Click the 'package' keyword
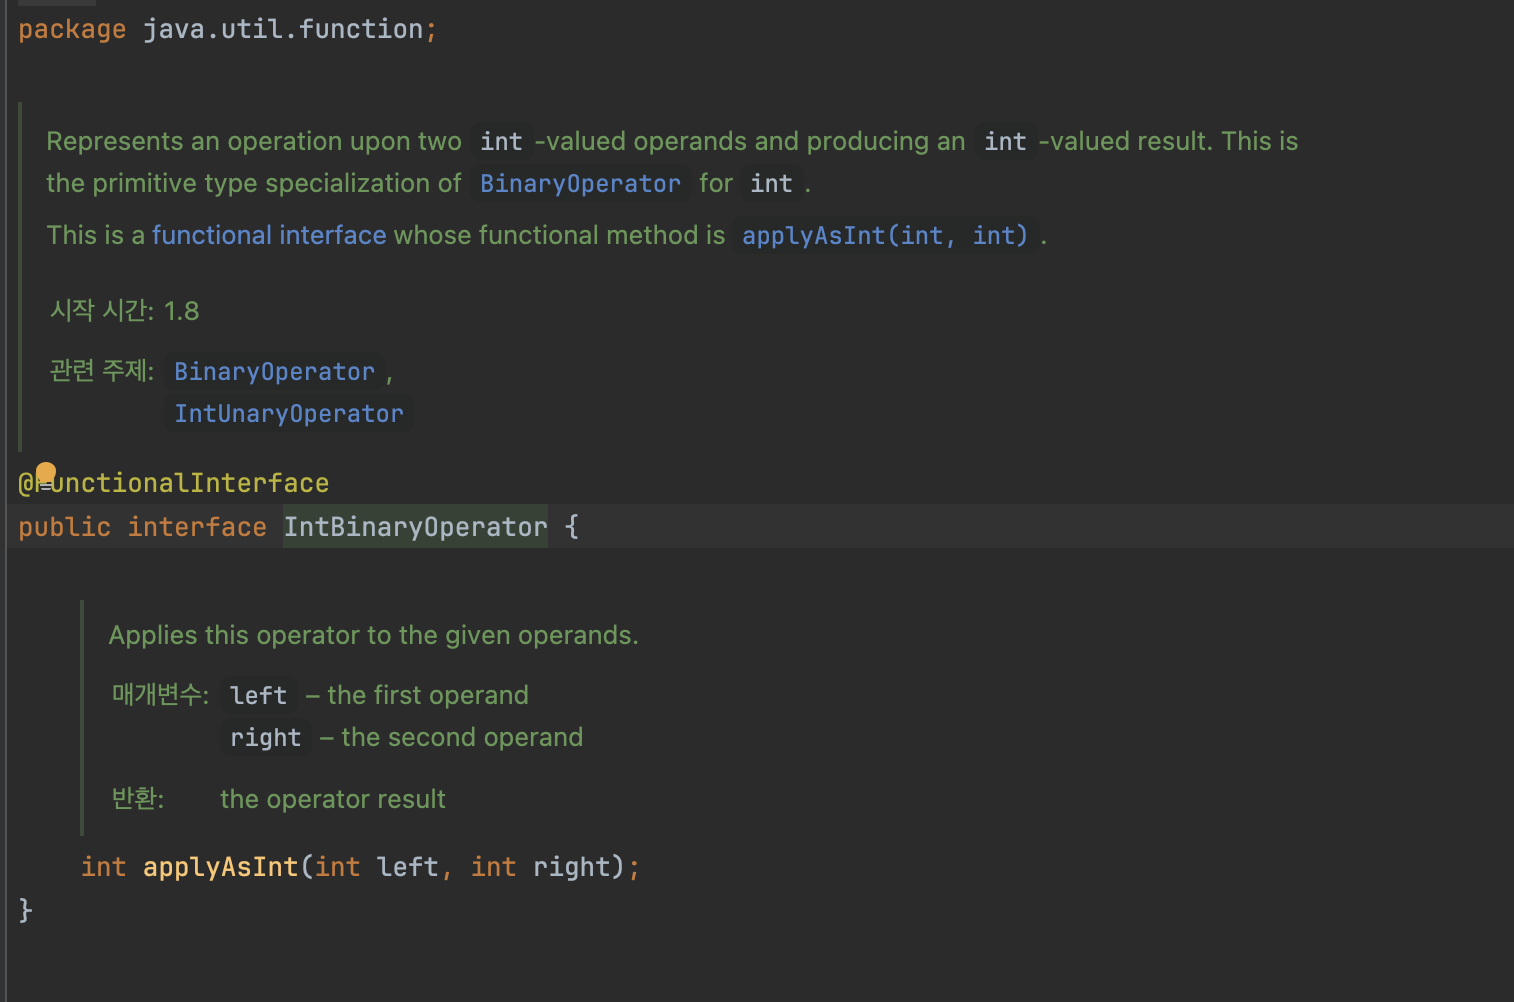The width and height of the screenshot is (1514, 1002). [72, 30]
